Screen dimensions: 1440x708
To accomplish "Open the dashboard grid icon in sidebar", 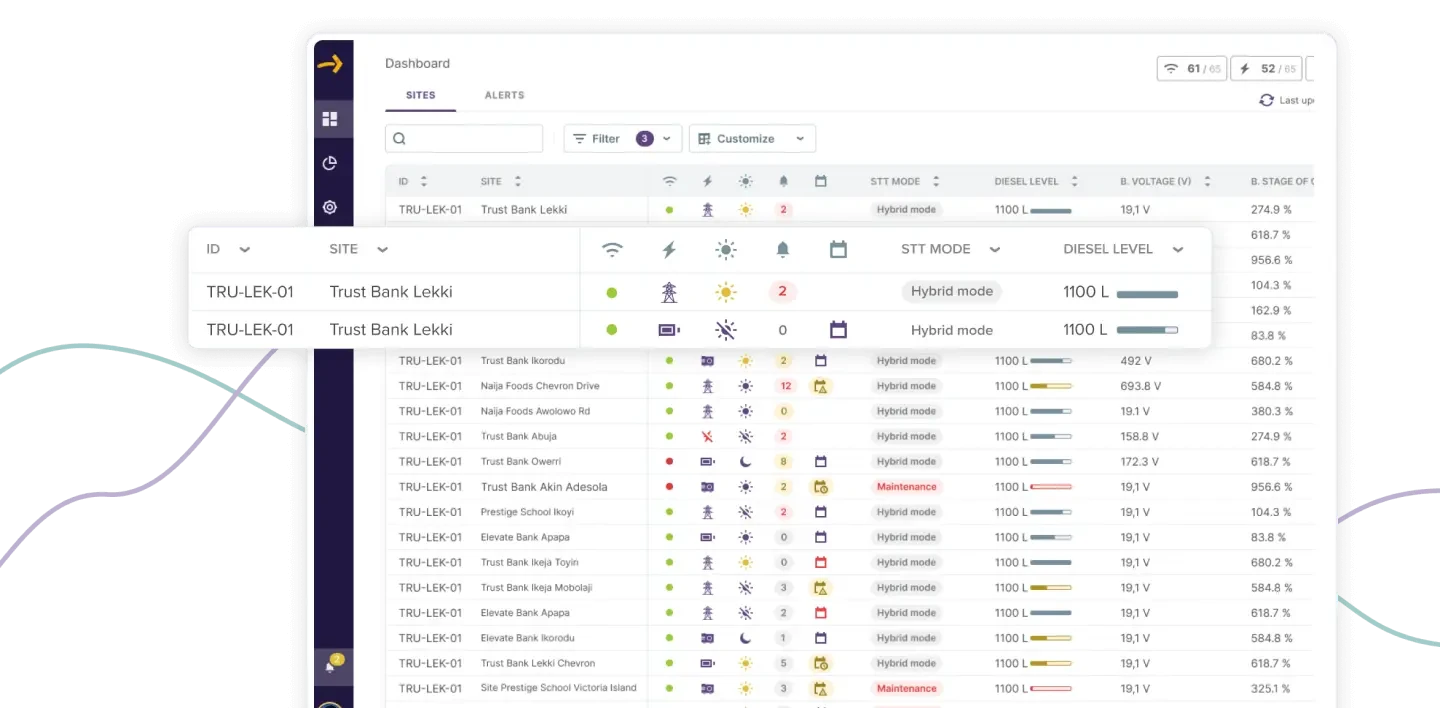I will (330, 119).
